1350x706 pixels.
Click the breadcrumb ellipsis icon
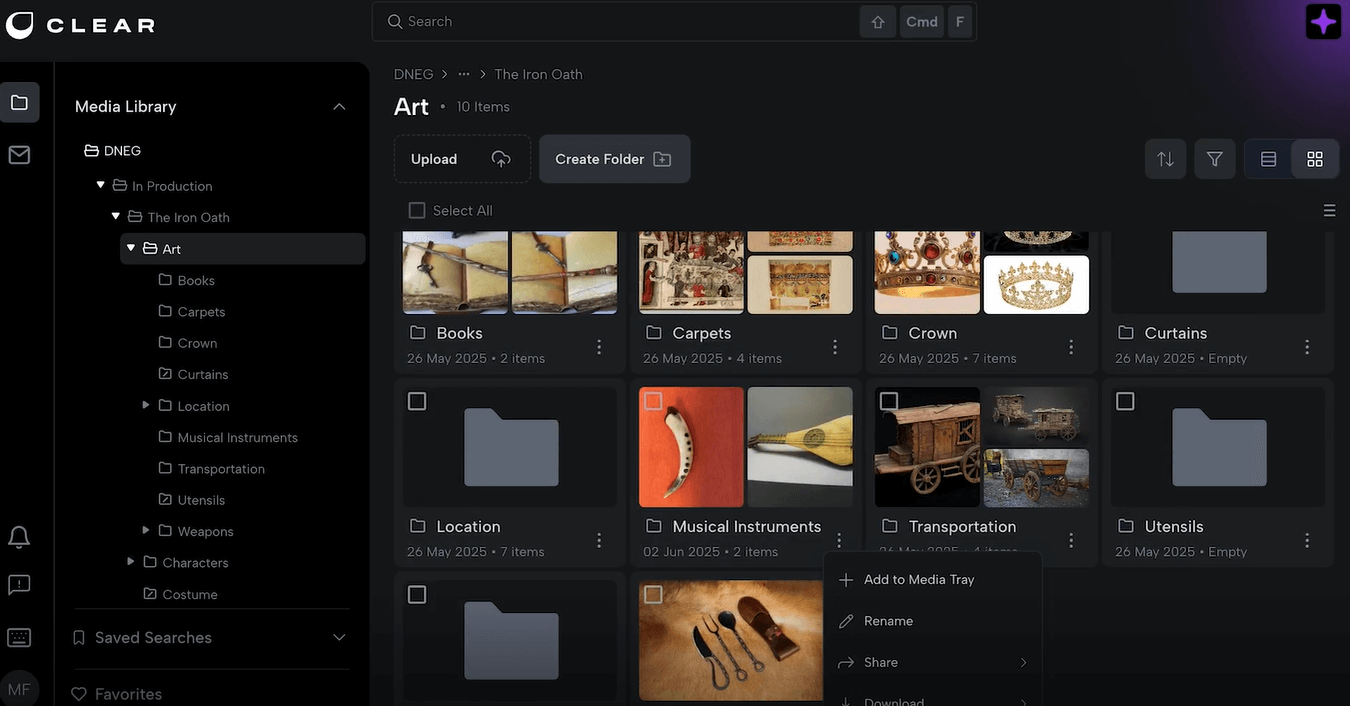[464, 74]
